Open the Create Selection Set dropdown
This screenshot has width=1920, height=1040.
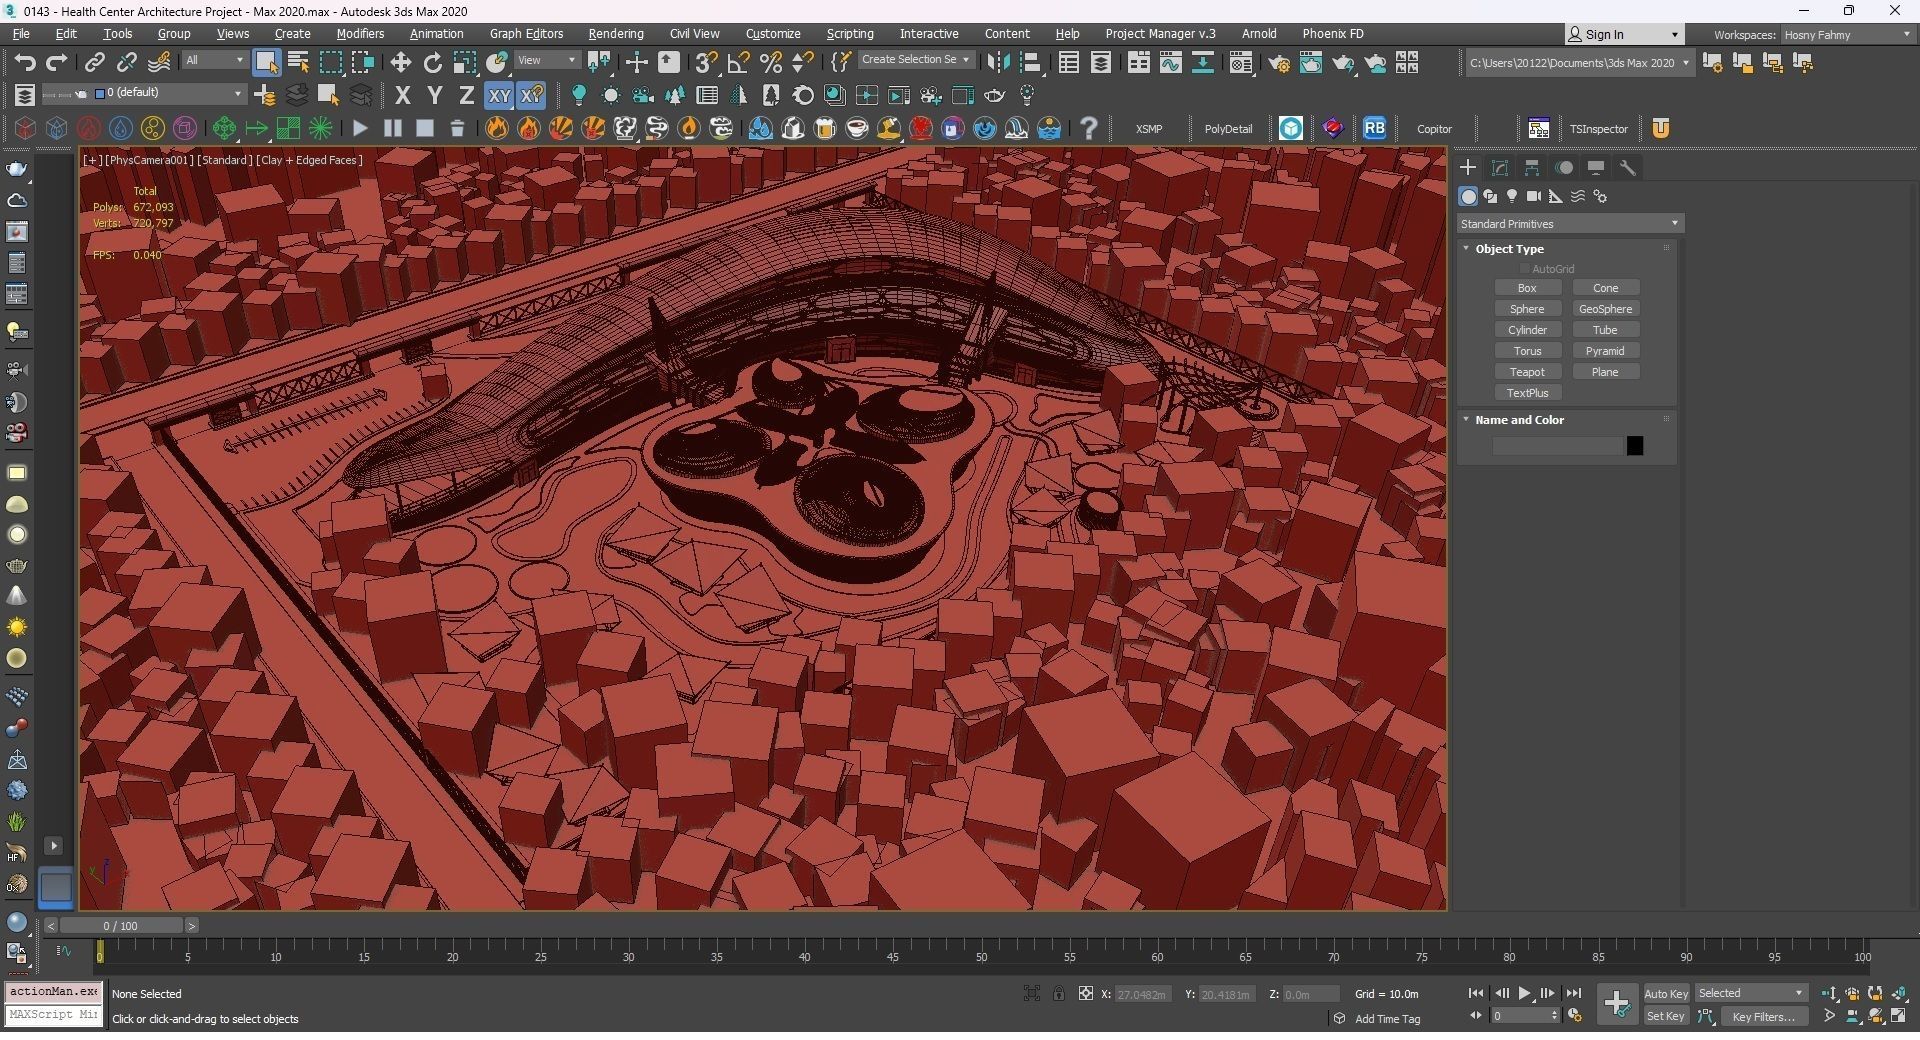click(916, 60)
